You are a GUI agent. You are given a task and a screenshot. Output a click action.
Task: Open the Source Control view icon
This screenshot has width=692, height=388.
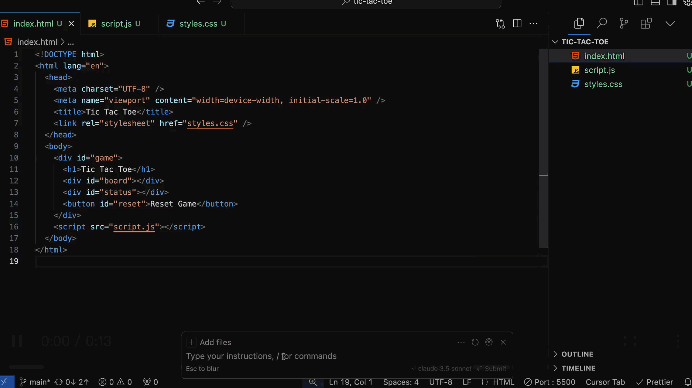624,23
